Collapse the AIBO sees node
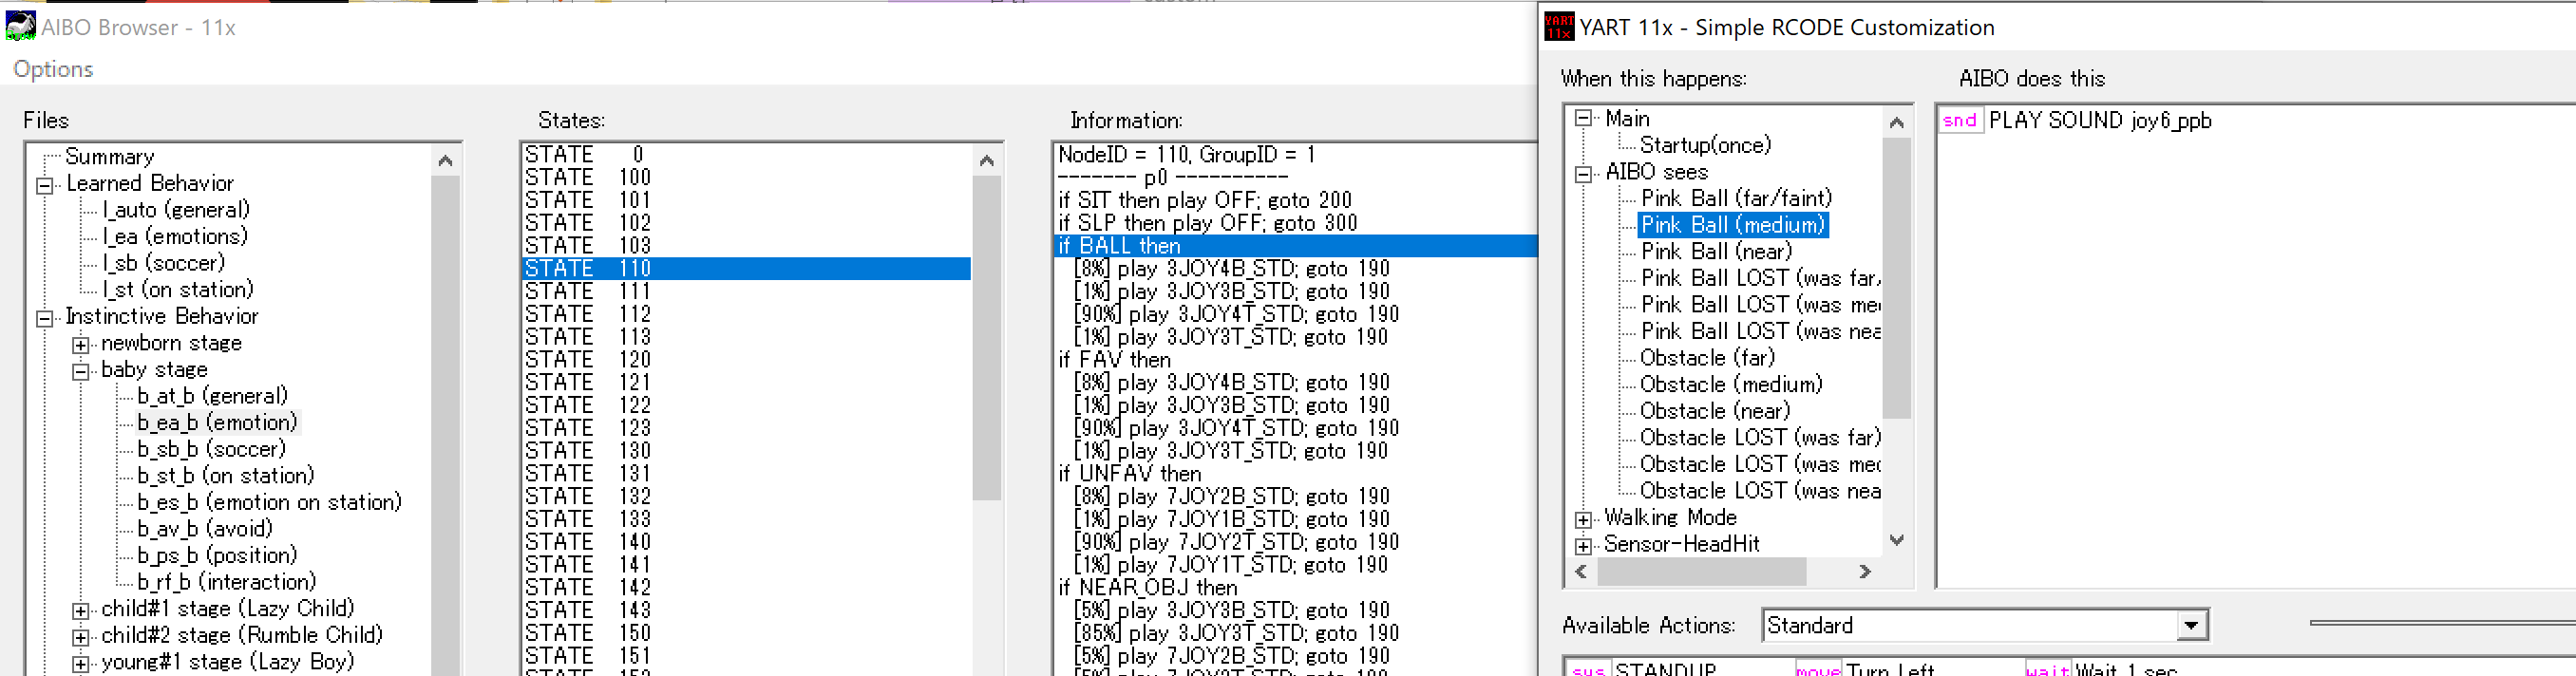 tap(1582, 173)
